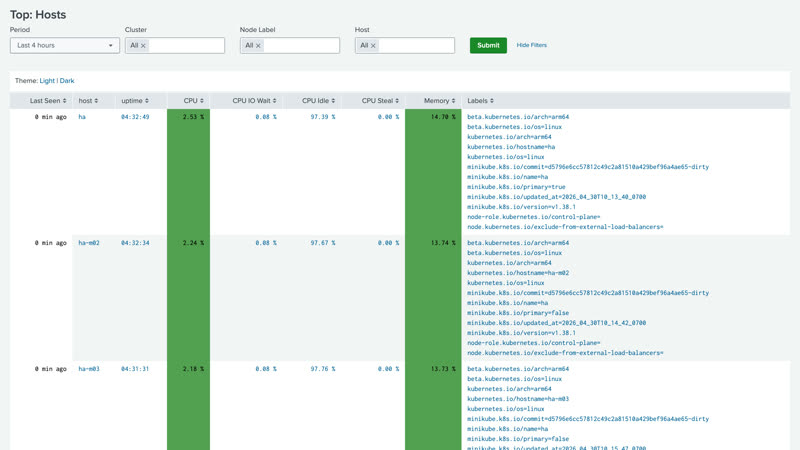Click uptime value 04:32:34
The height and width of the screenshot is (450, 800).
click(135, 243)
